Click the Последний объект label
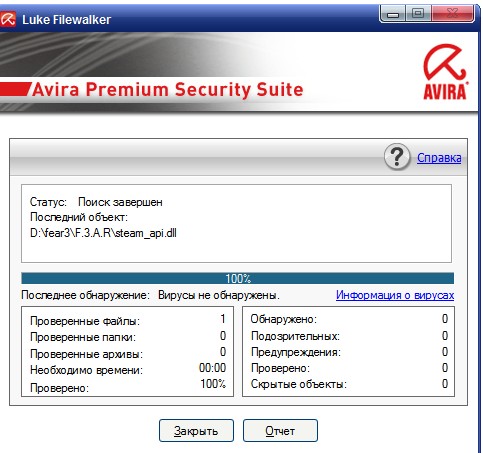 click(x=79, y=217)
